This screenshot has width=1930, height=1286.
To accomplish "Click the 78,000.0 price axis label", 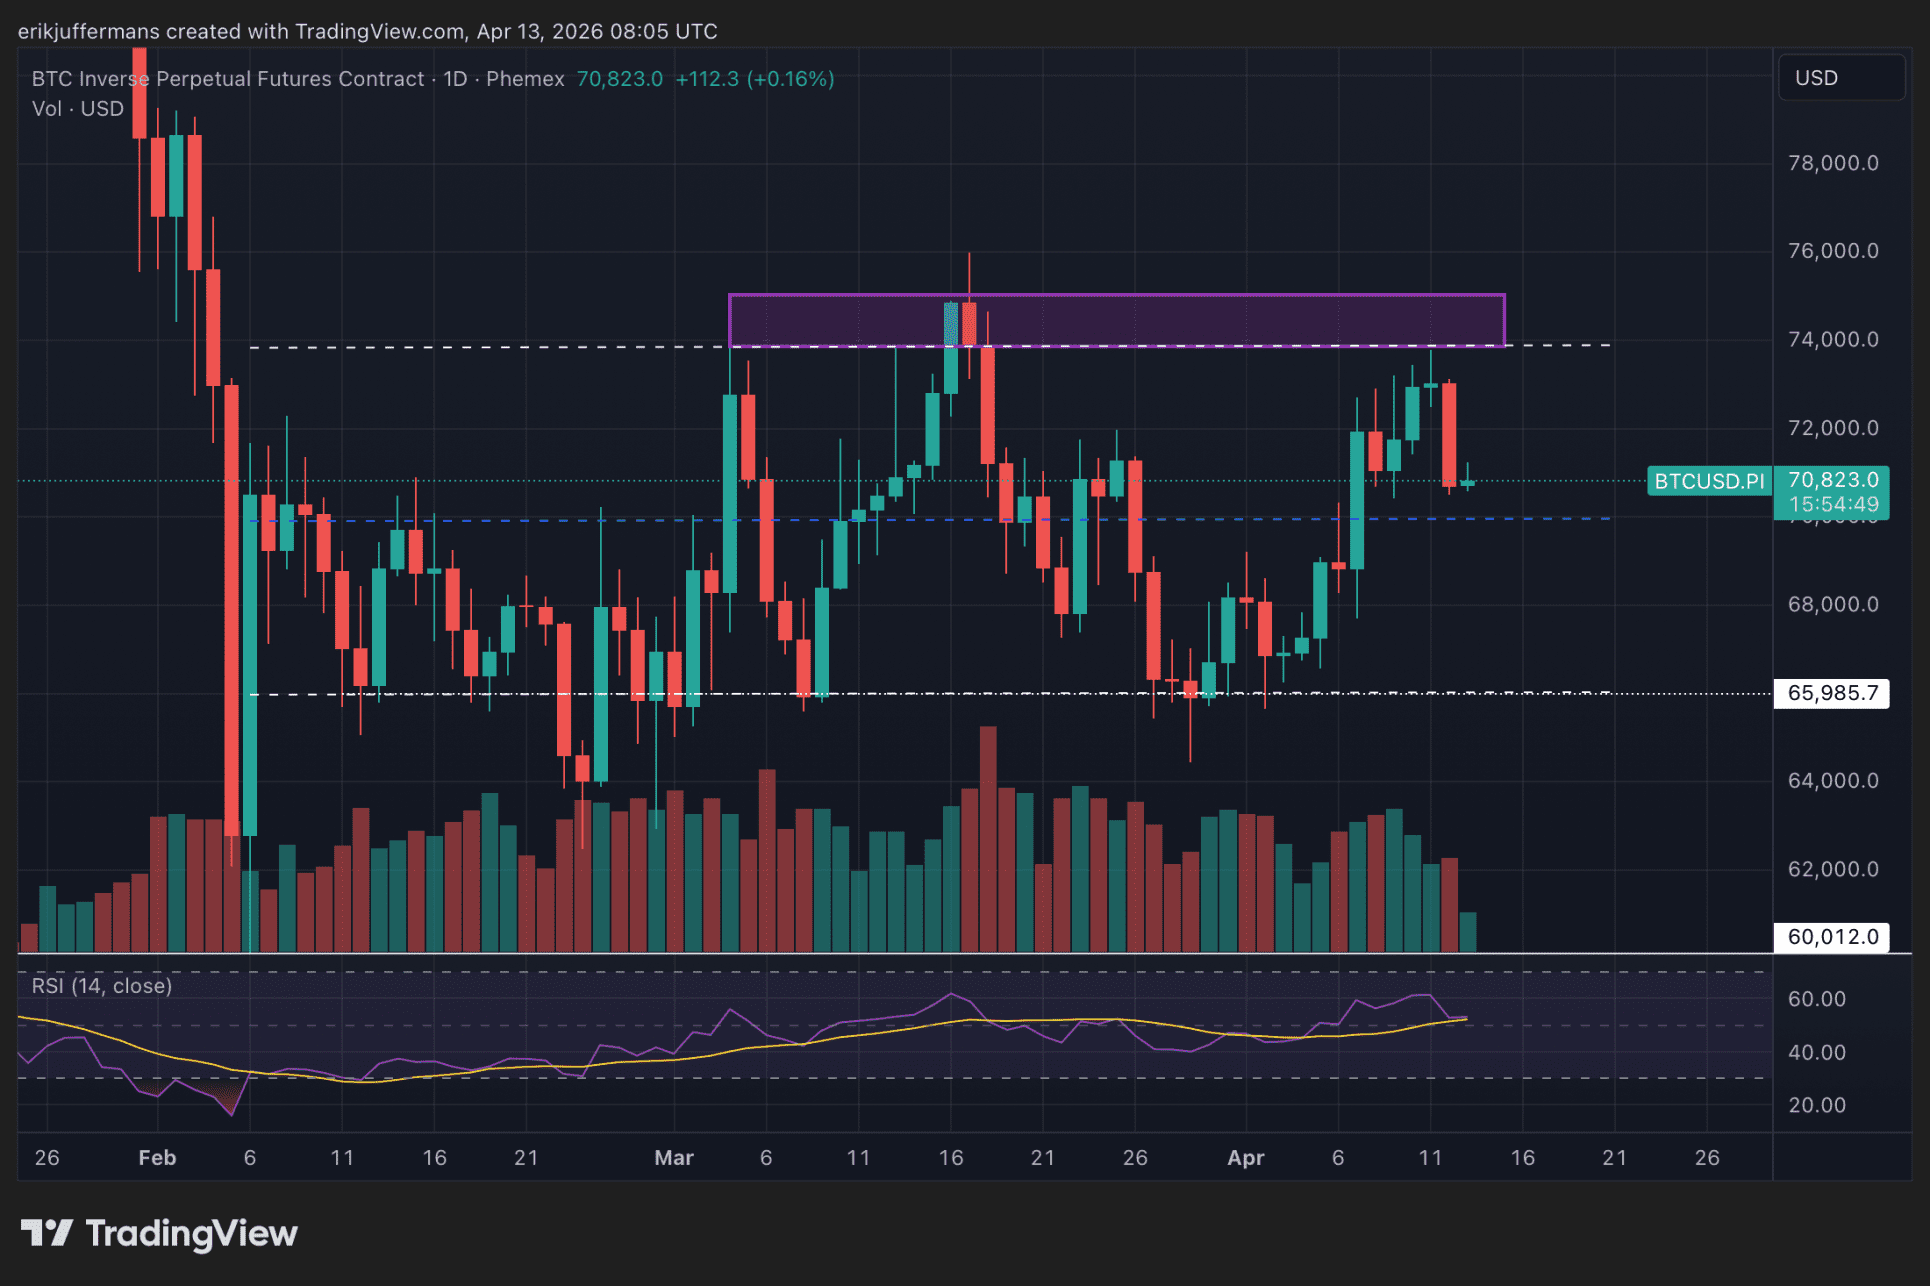I will click(x=1832, y=163).
